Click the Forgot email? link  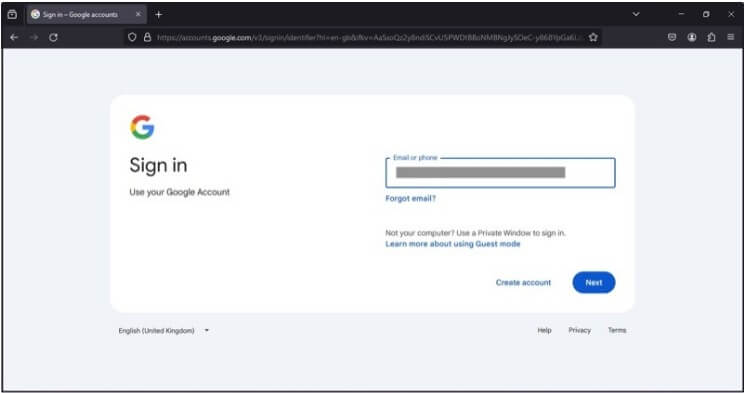(x=411, y=199)
